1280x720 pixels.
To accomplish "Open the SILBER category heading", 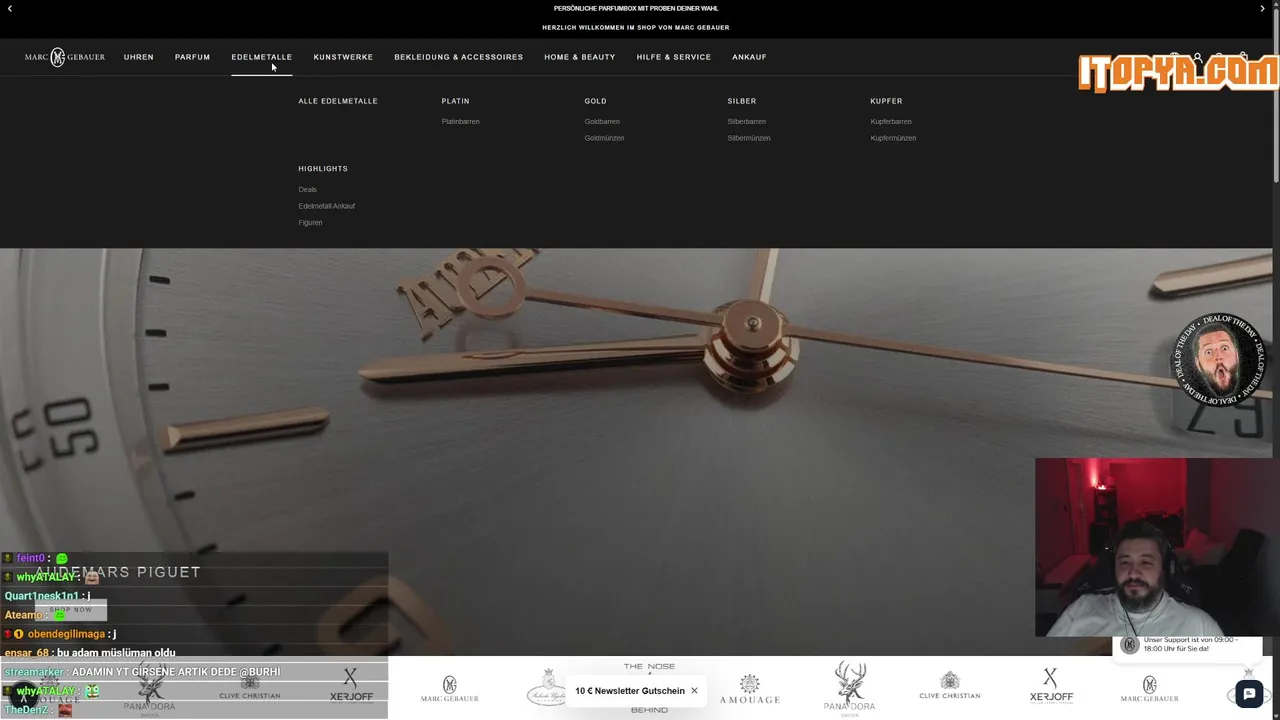I will click(742, 101).
